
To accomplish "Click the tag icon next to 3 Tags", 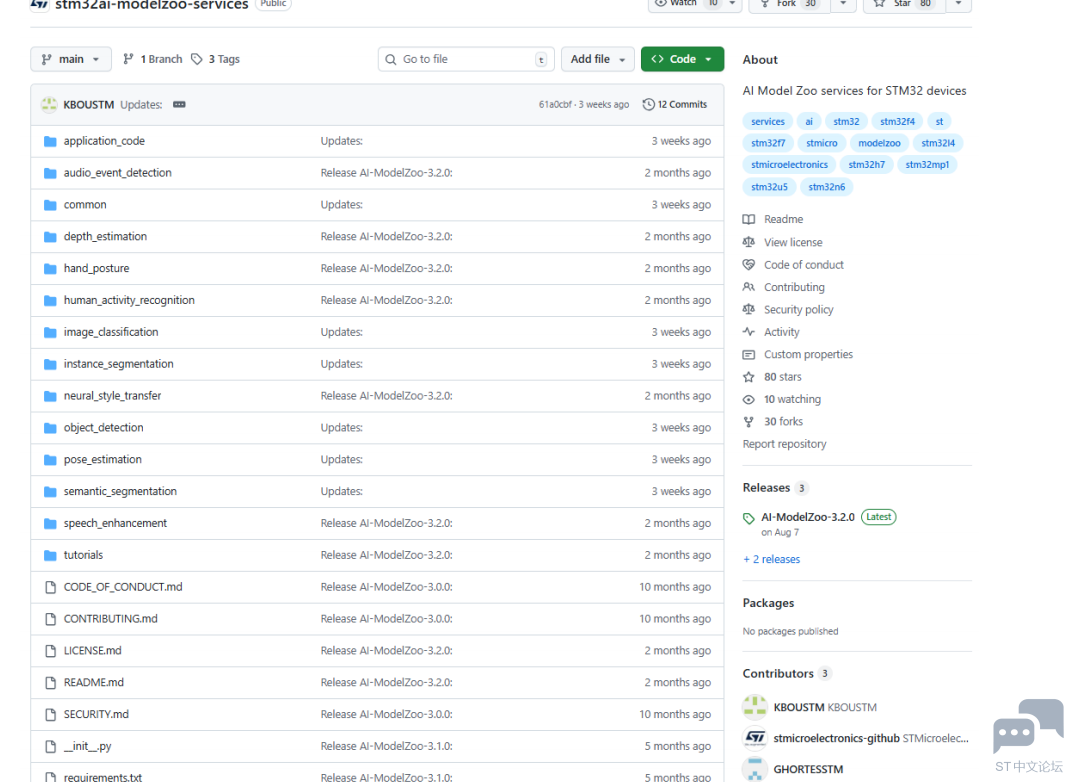I will 197,59.
